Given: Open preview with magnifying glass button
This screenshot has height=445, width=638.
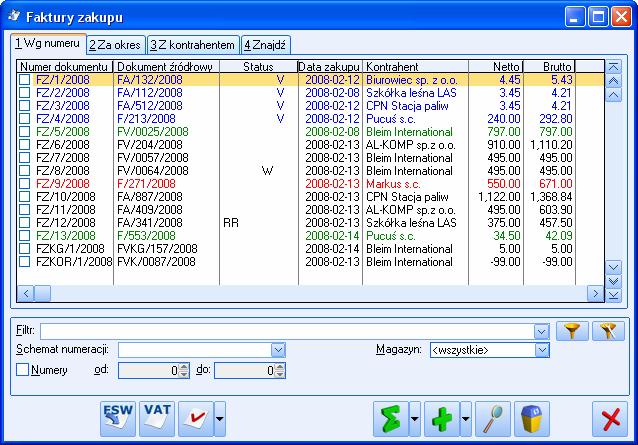Looking at the screenshot, I should [x=493, y=419].
